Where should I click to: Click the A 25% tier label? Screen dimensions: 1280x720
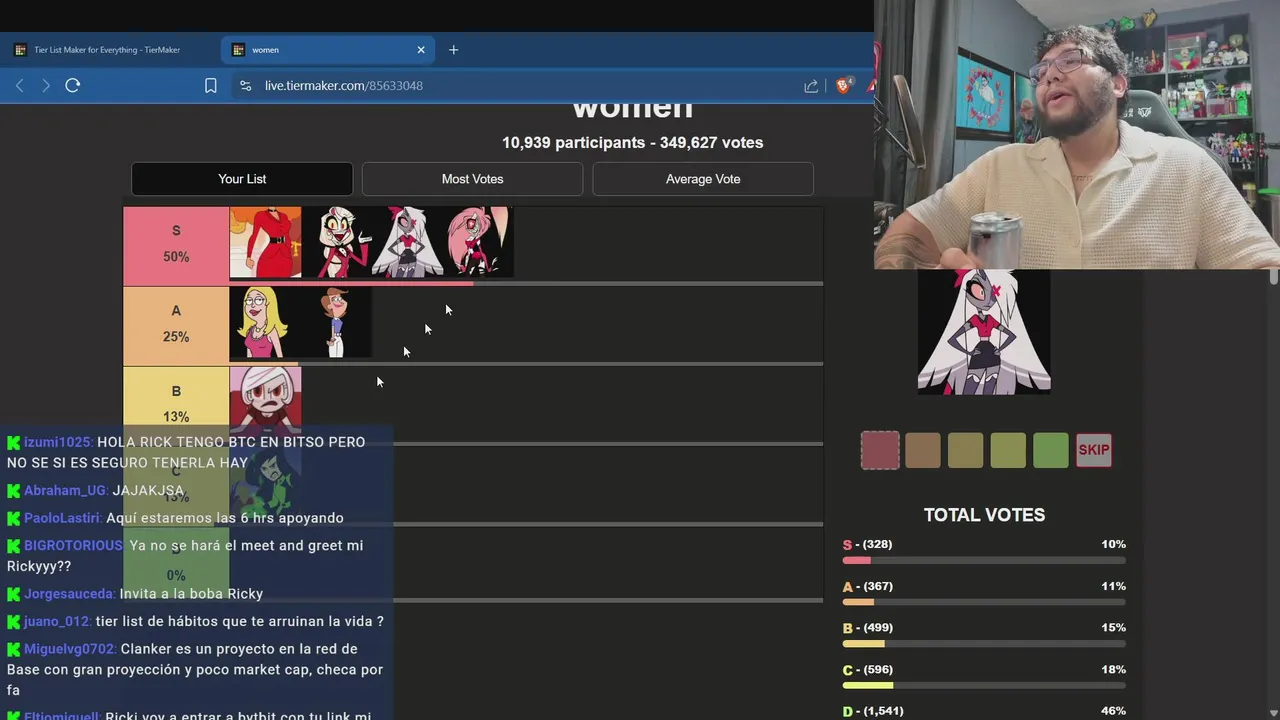tap(176, 325)
